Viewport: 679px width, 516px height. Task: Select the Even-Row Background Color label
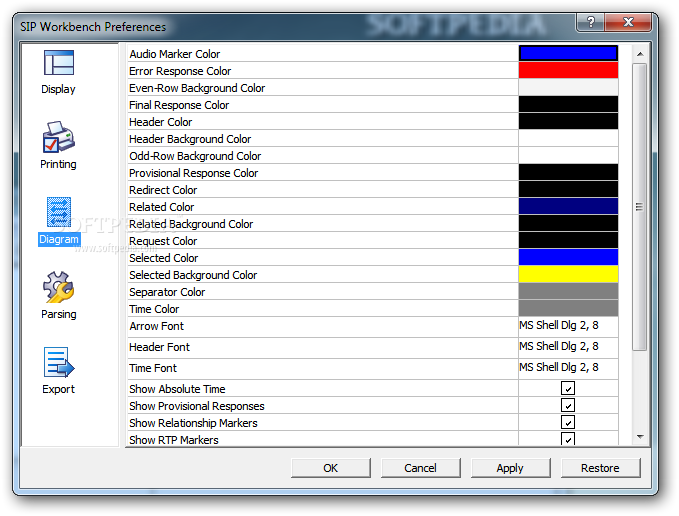(x=197, y=88)
